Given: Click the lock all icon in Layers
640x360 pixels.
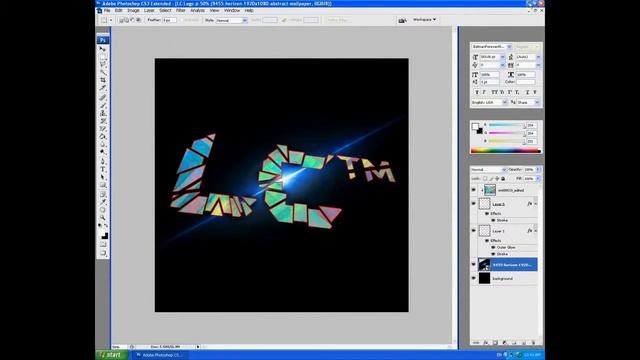Looking at the screenshot, I should point(503,178).
